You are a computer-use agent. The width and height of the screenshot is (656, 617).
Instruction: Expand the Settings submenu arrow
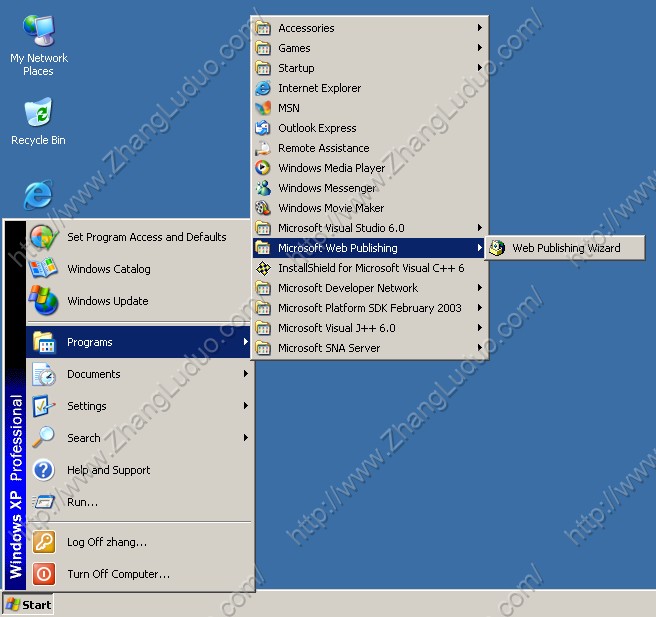pos(246,405)
